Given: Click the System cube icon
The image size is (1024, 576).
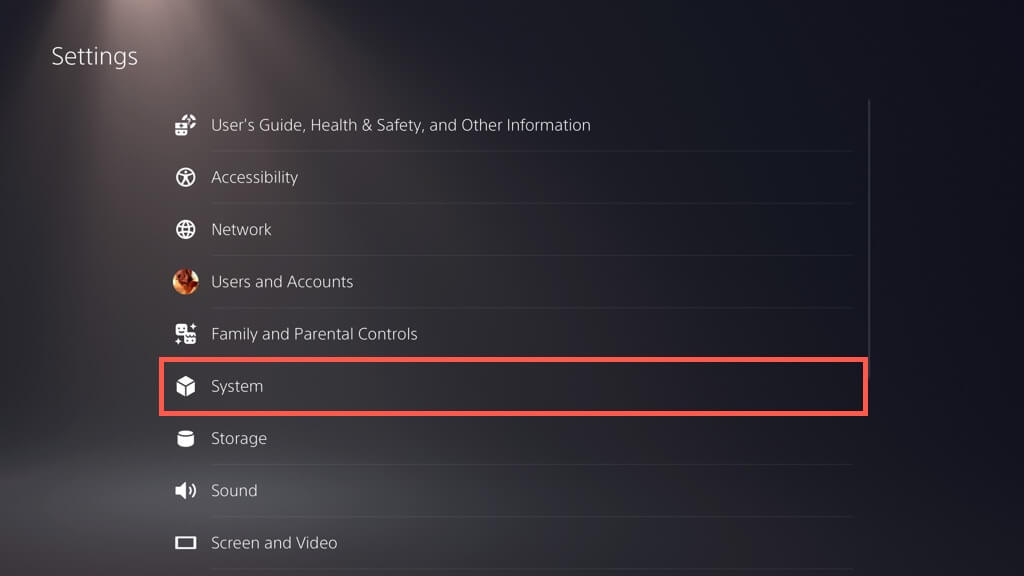Looking at the screenshot, I should click(x=186, y=386).
